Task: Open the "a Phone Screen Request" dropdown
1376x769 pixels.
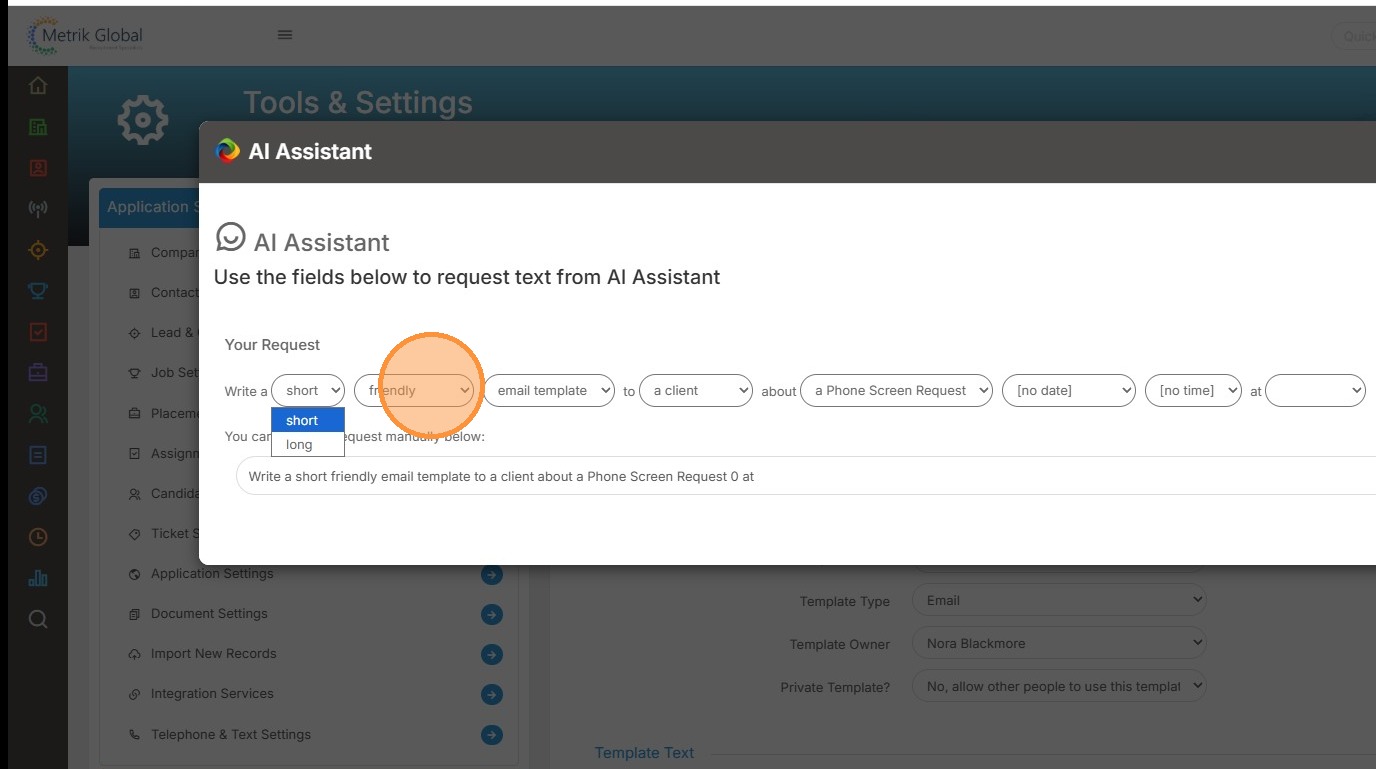Action: [x=897, y=391]
